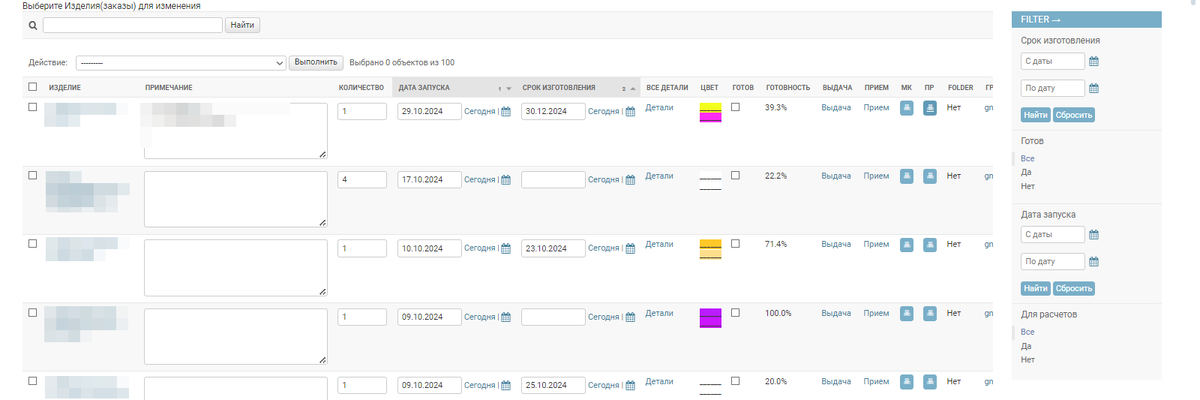Filter Готов by 'Да'
The height and width of the screenshot is (400, 1200).
pos(1026,172)
